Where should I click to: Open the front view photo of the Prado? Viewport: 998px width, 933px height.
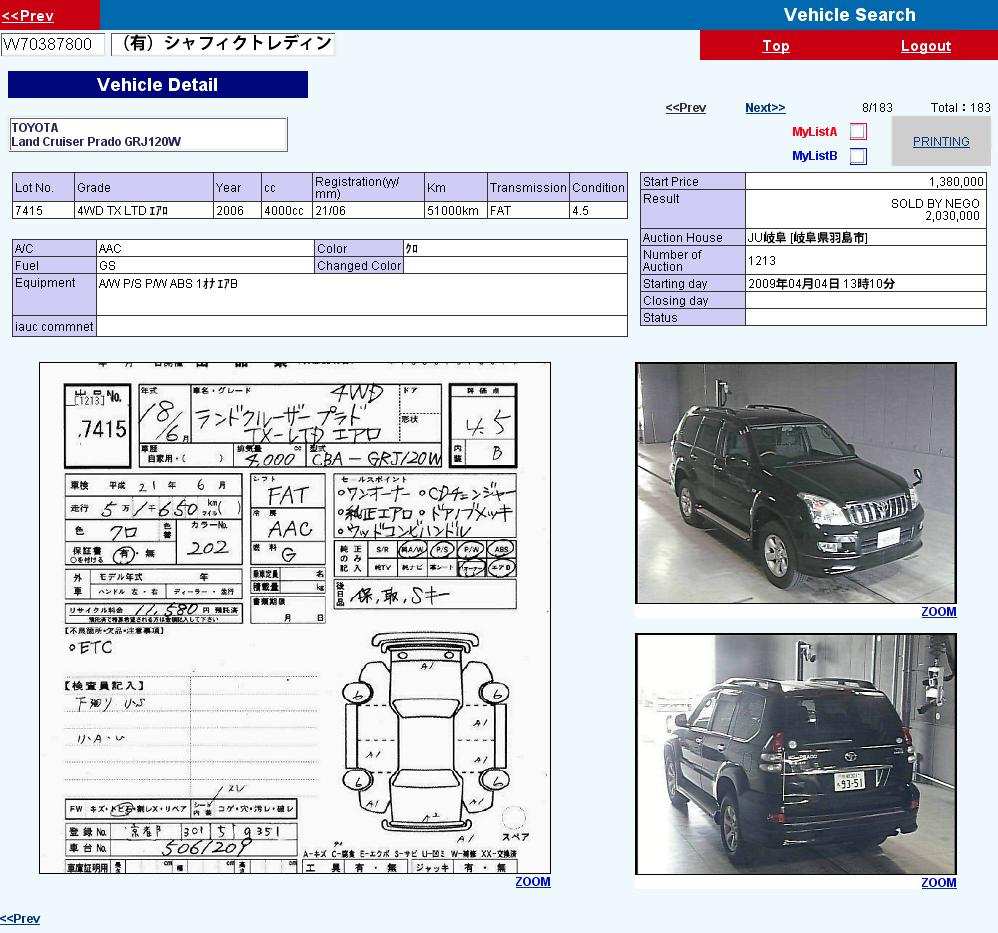[796, 483]
